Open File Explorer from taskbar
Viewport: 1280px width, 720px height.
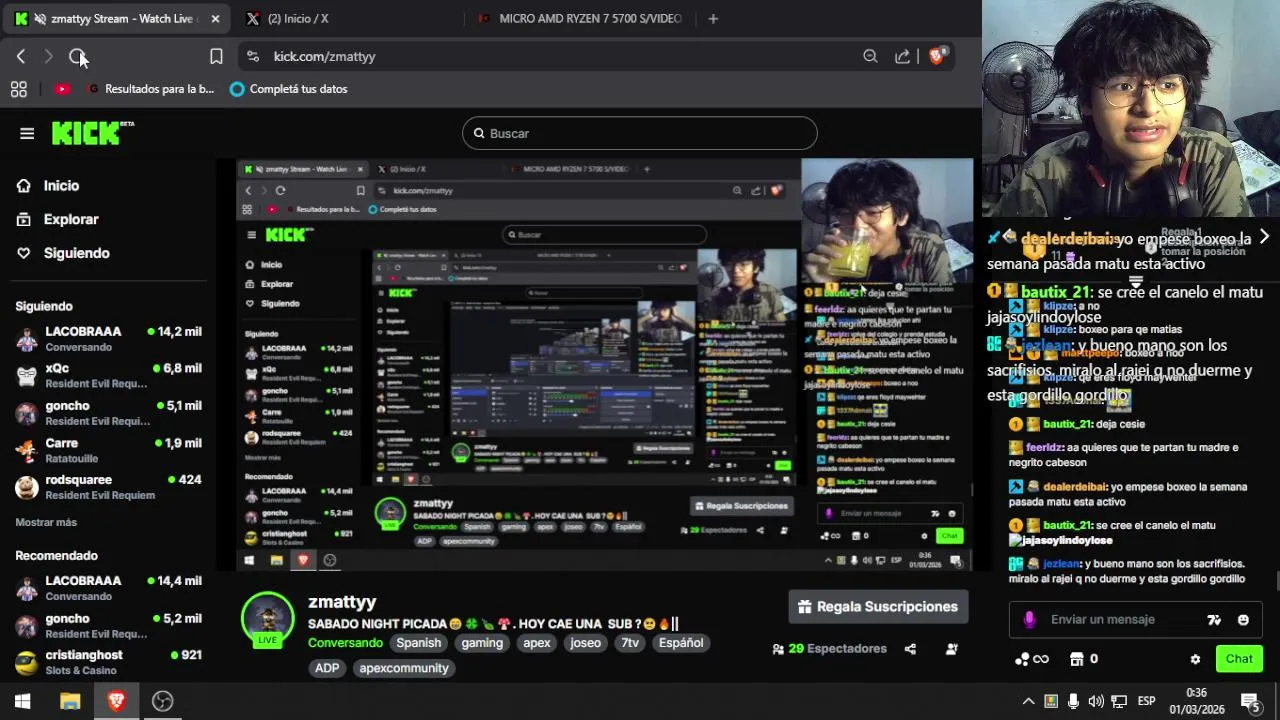point(69,701)
